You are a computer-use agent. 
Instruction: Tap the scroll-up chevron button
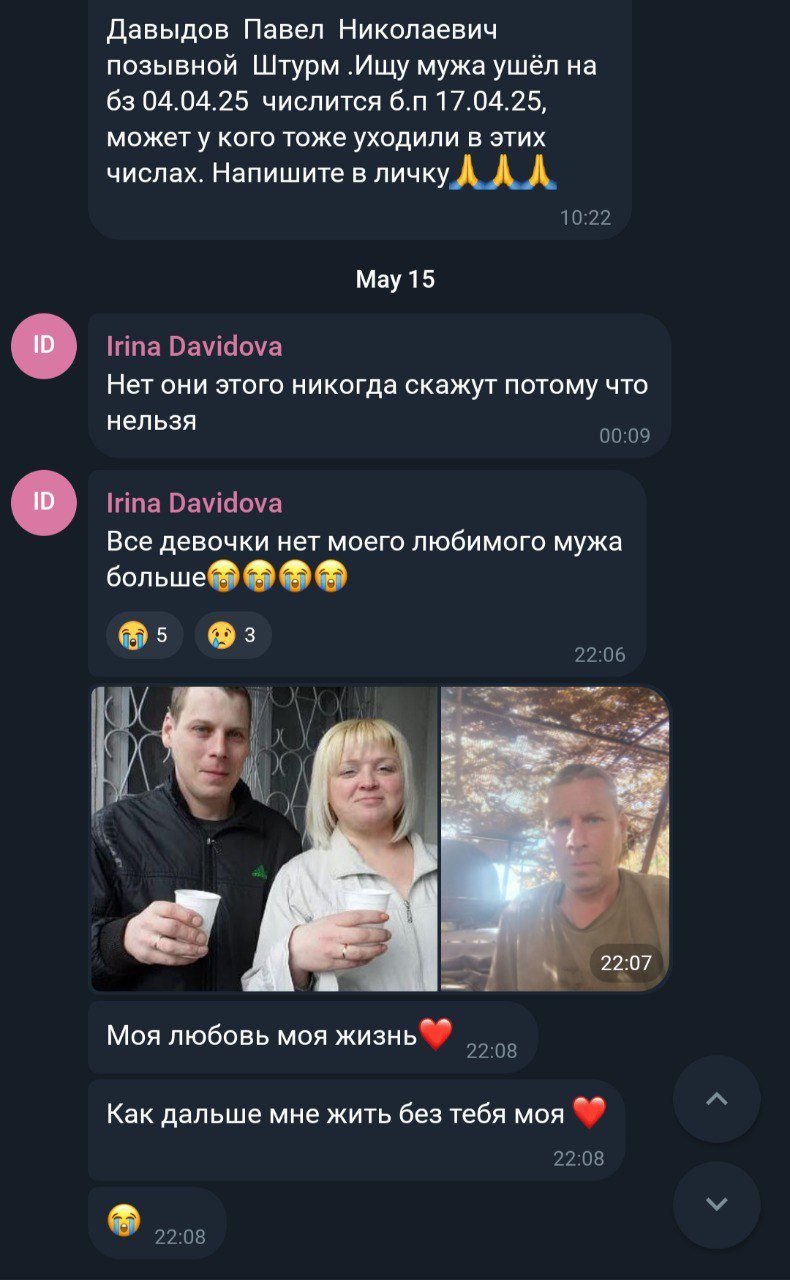click(x=716, y=1099)
